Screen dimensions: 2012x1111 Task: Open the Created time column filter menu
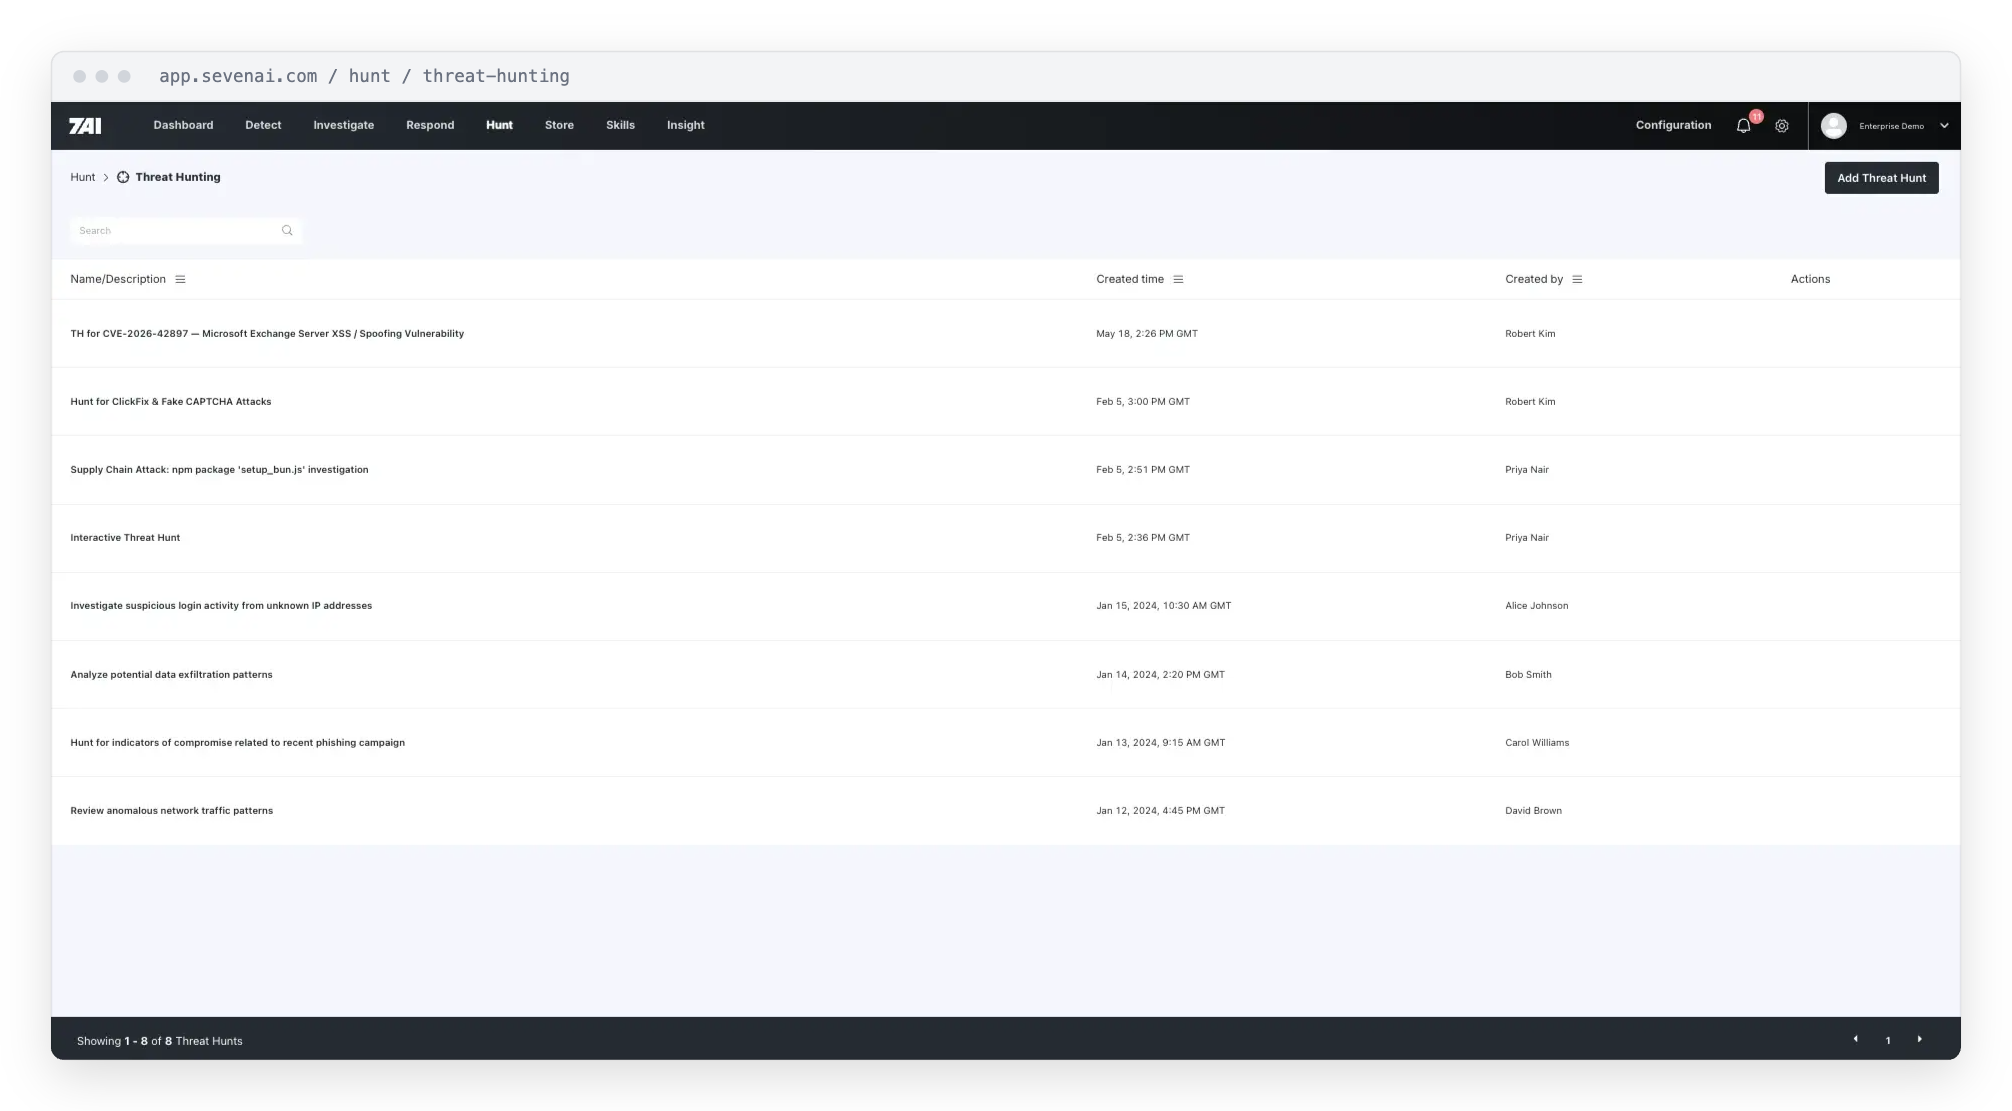pyautogui.click(x=1178, y=279)
